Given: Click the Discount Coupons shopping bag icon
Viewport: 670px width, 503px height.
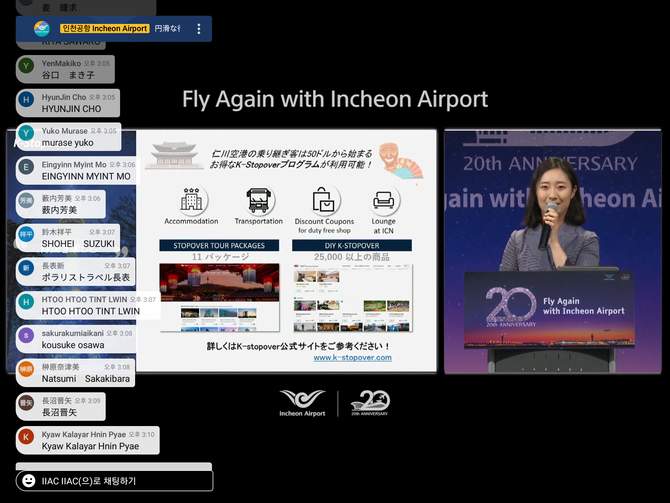Looking at the screenshot, I should (324, 198).
